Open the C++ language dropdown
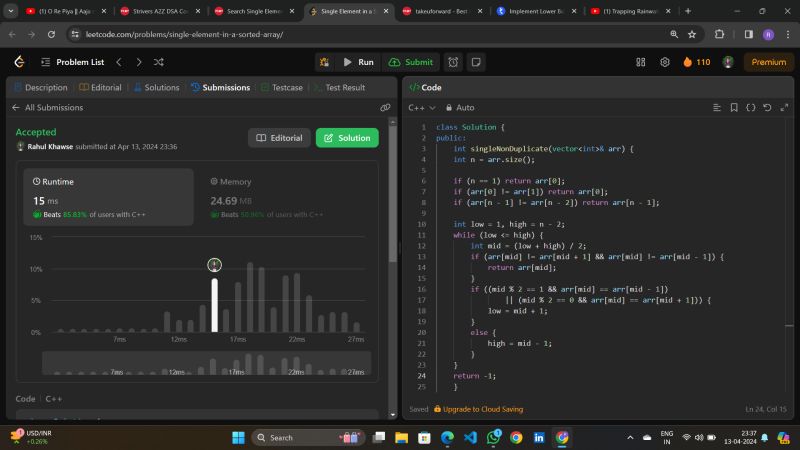Image resolution: width=800 pixels, height=450 pixels. 422,107
